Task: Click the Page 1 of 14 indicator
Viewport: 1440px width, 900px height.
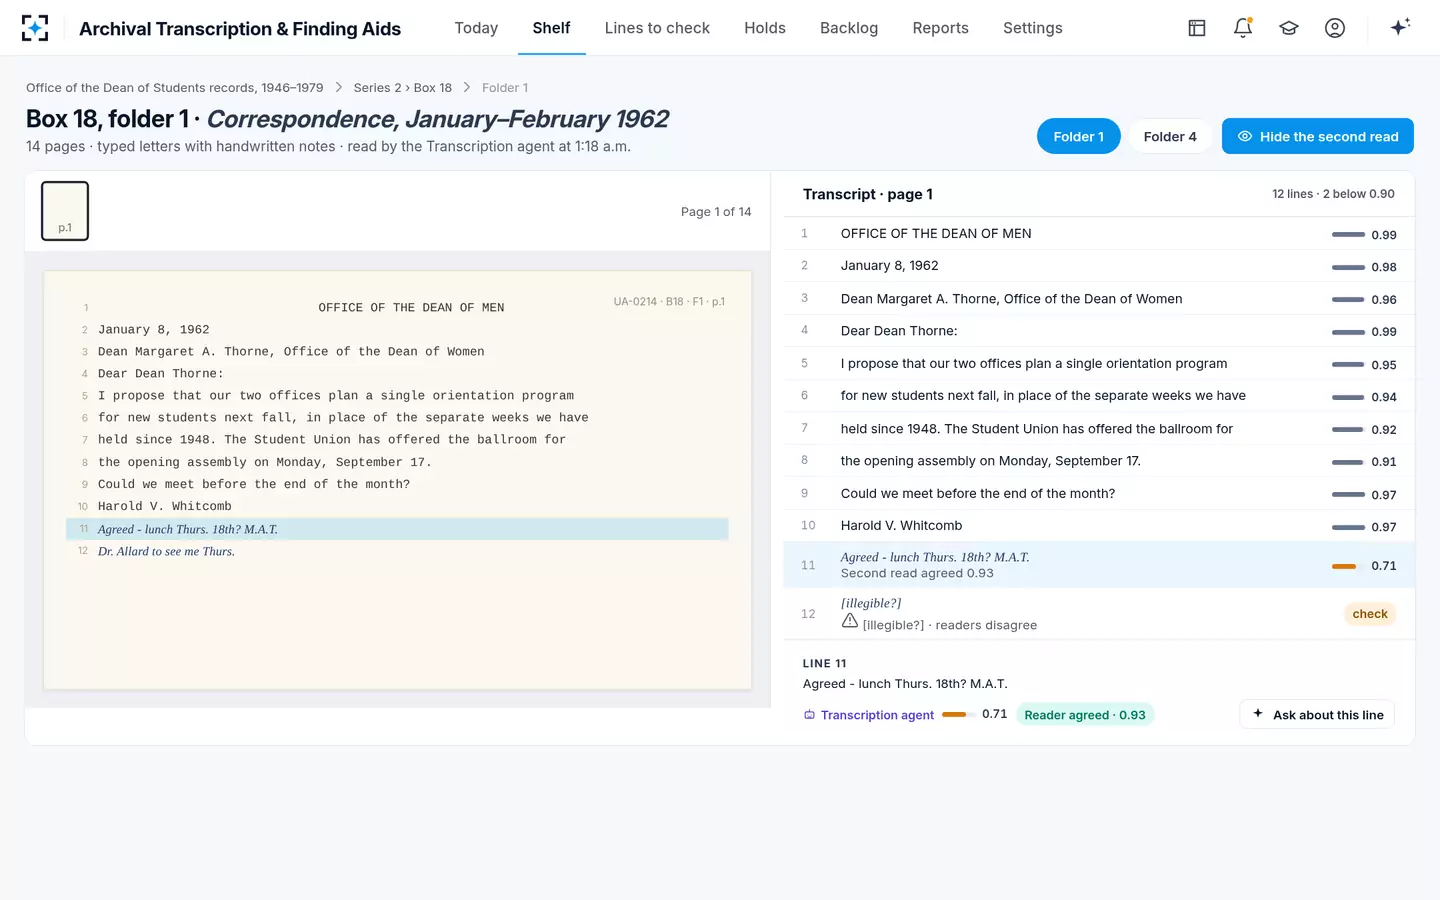Action: pos(716,212)
